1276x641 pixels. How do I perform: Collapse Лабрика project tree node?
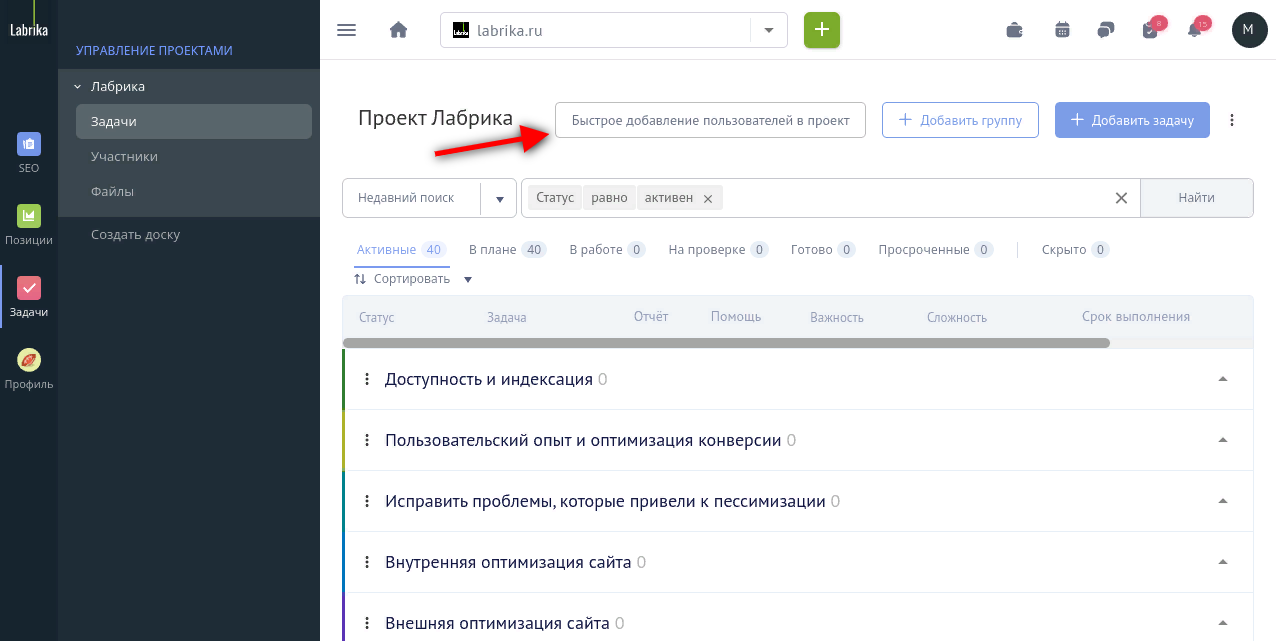coord(77,87)
